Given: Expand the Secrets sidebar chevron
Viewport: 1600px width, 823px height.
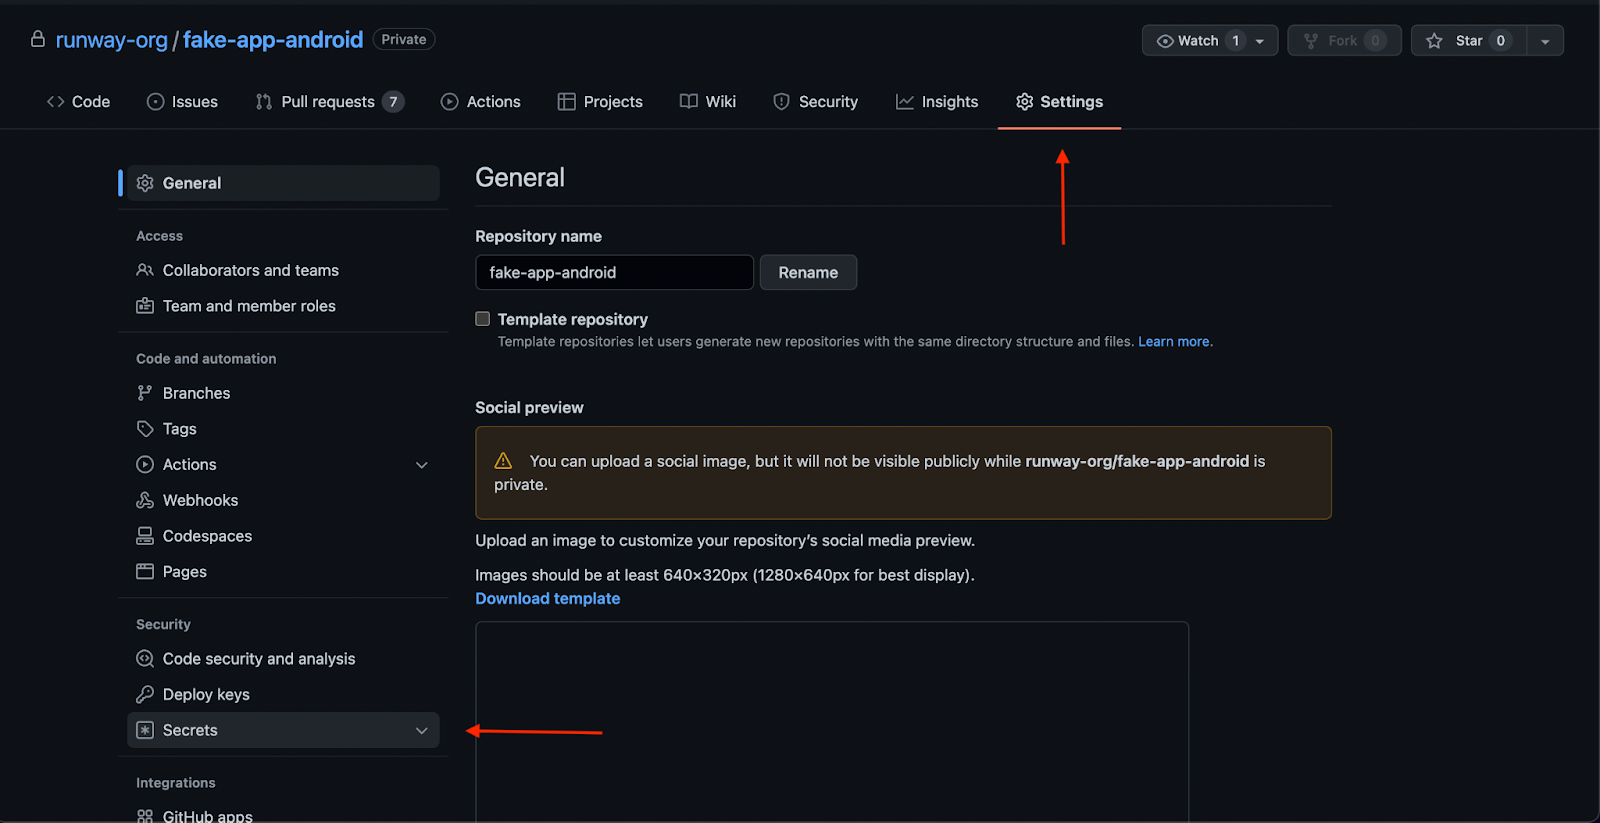Looking at the screenshot, I should (422, 731).
